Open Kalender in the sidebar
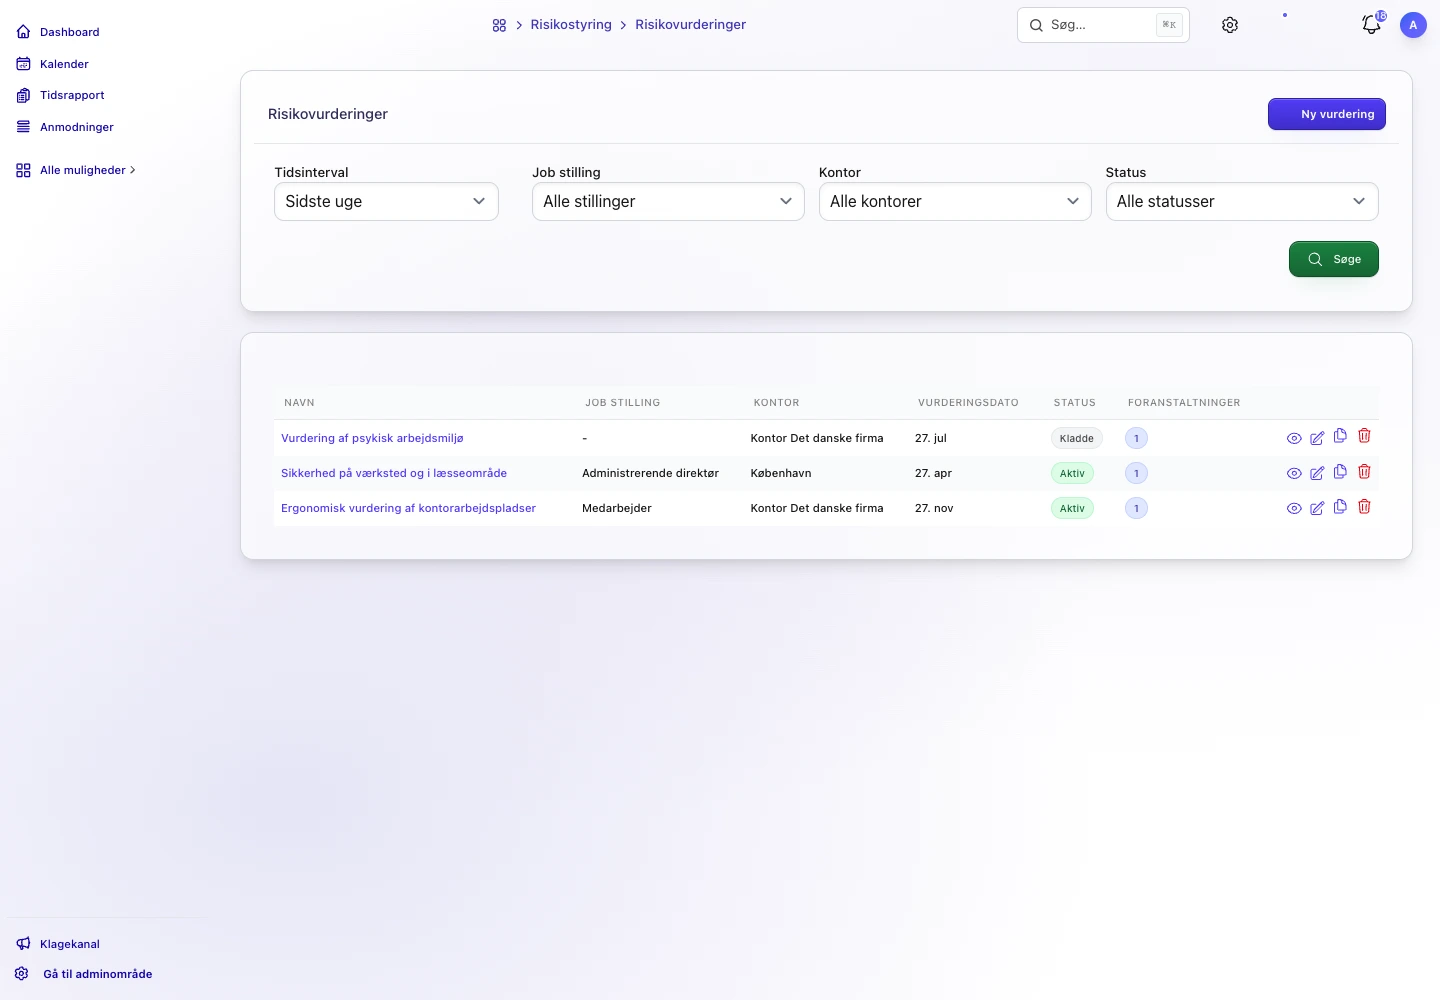This screenshot has height=1000, width=1440. coord(53,64)
